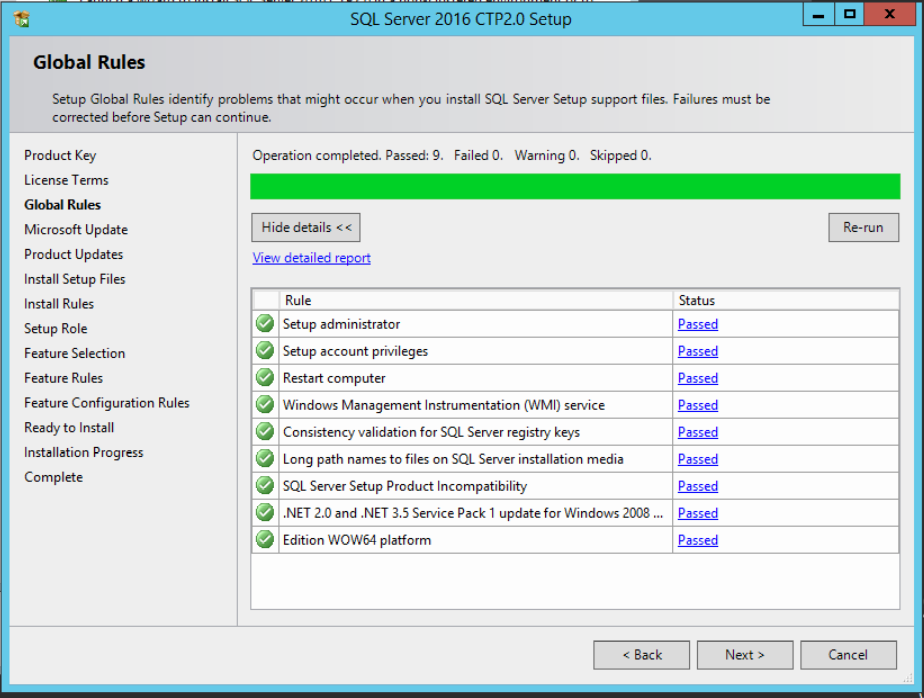
Task: Collapse the list with Hide details button
Action: 306,228
